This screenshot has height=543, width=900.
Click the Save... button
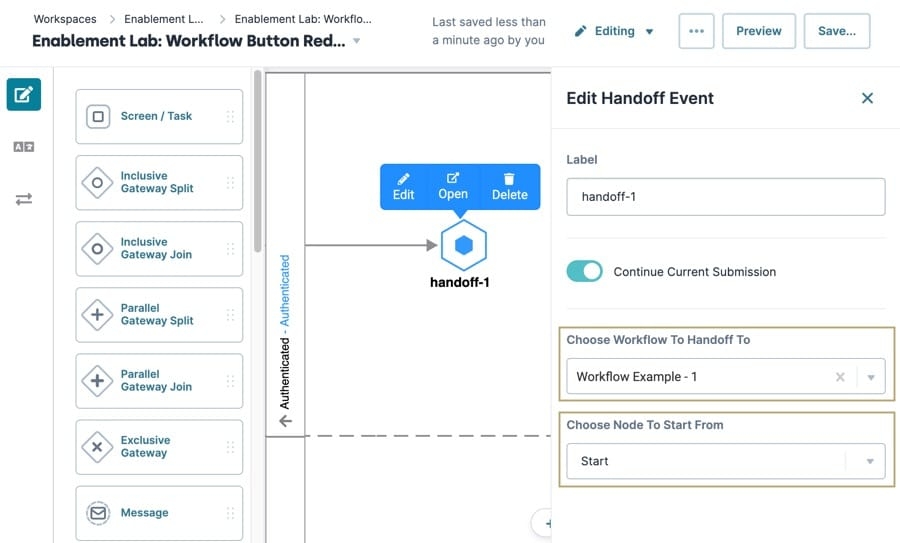[837, 31]
